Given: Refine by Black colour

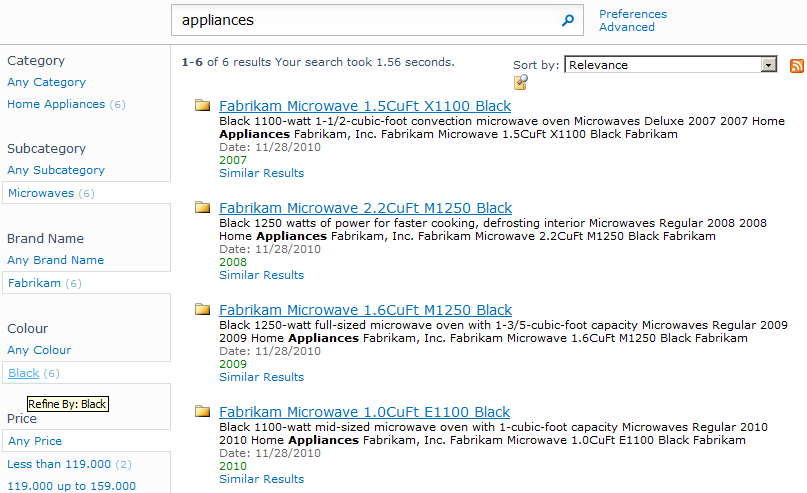Looking at the screenshot, I should coord(24,373).
